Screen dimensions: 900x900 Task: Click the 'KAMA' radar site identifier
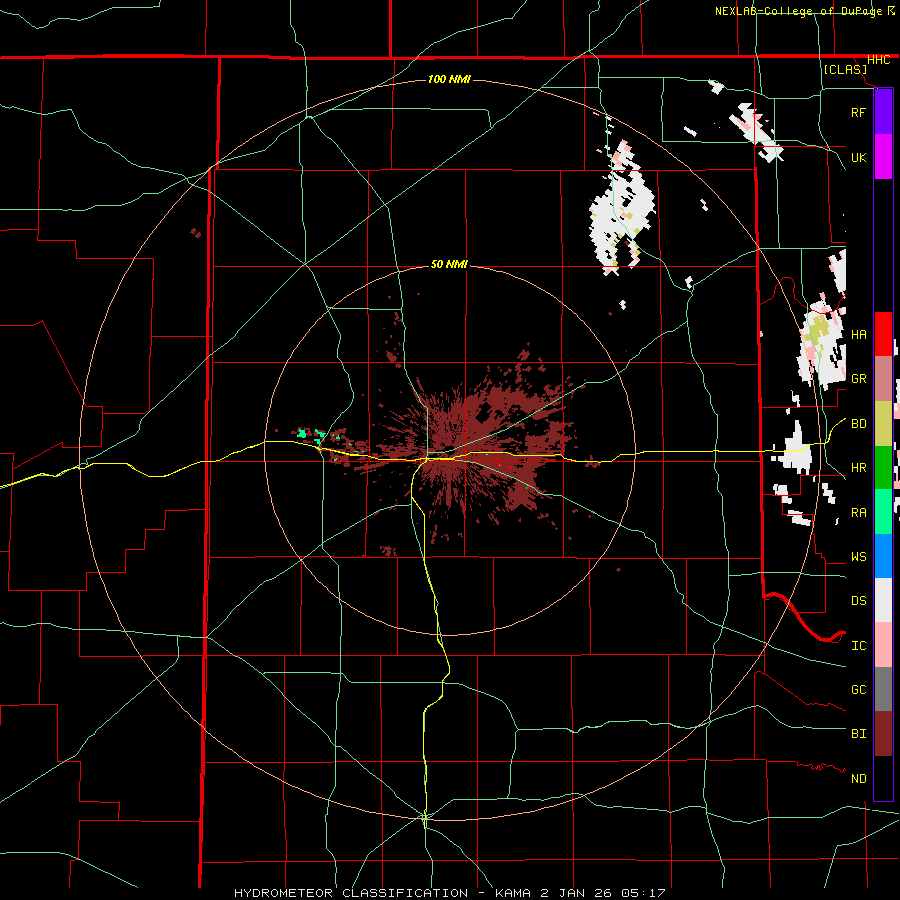click(513, 893)
